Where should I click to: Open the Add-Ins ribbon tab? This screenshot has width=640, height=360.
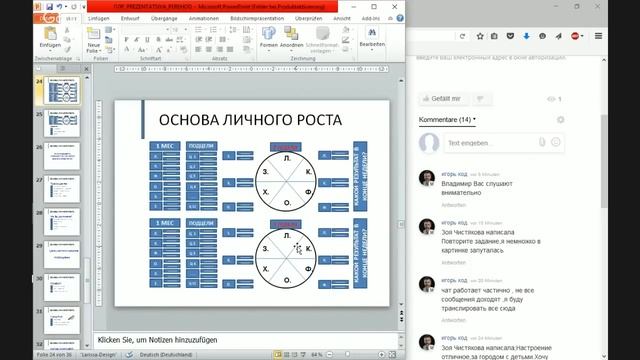[x=371, y=18]
